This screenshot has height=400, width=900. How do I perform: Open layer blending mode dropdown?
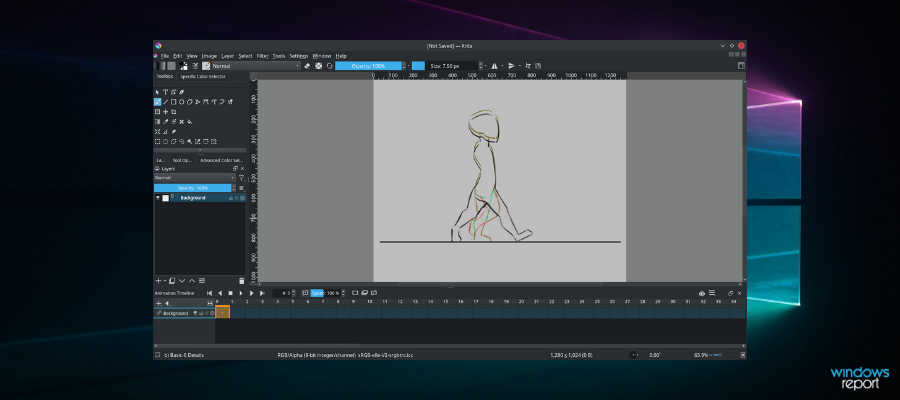pyautogui.click(x=195, y=178)
